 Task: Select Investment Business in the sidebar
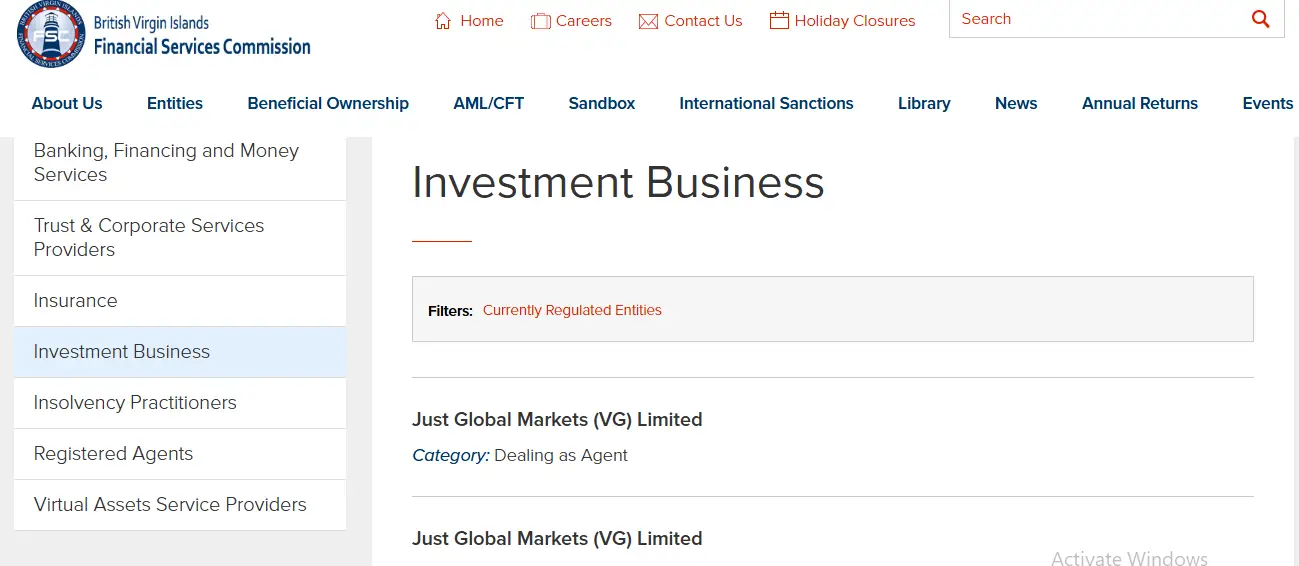tap(180, 352)
